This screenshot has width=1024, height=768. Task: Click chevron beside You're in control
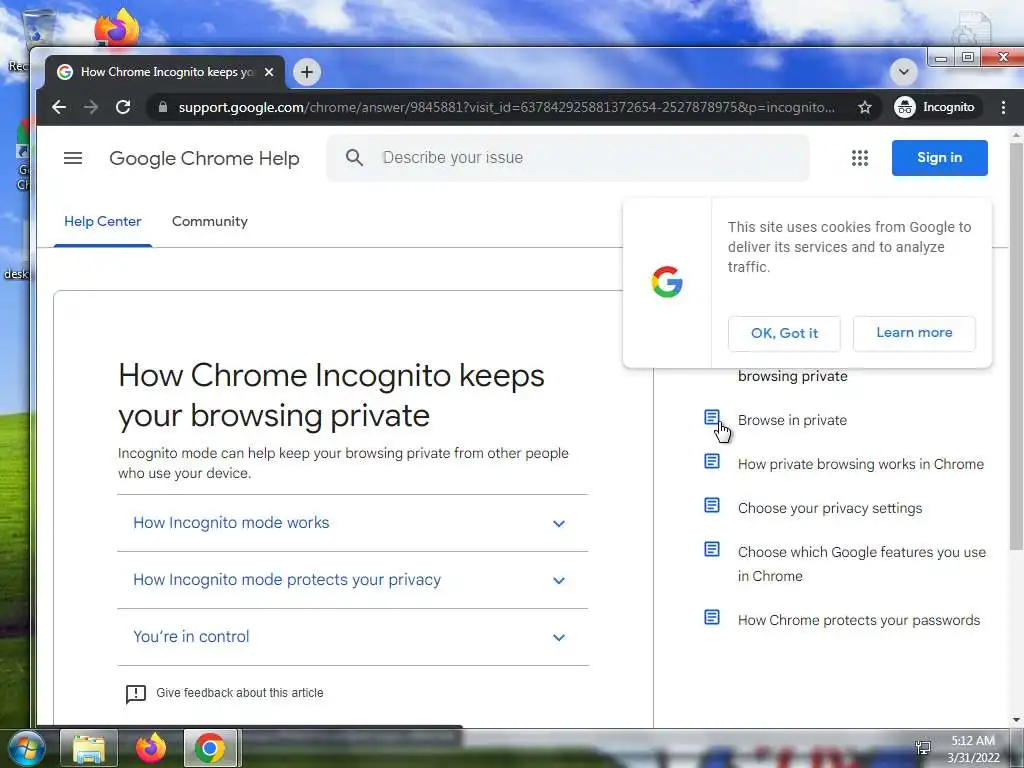coord(558,637)
